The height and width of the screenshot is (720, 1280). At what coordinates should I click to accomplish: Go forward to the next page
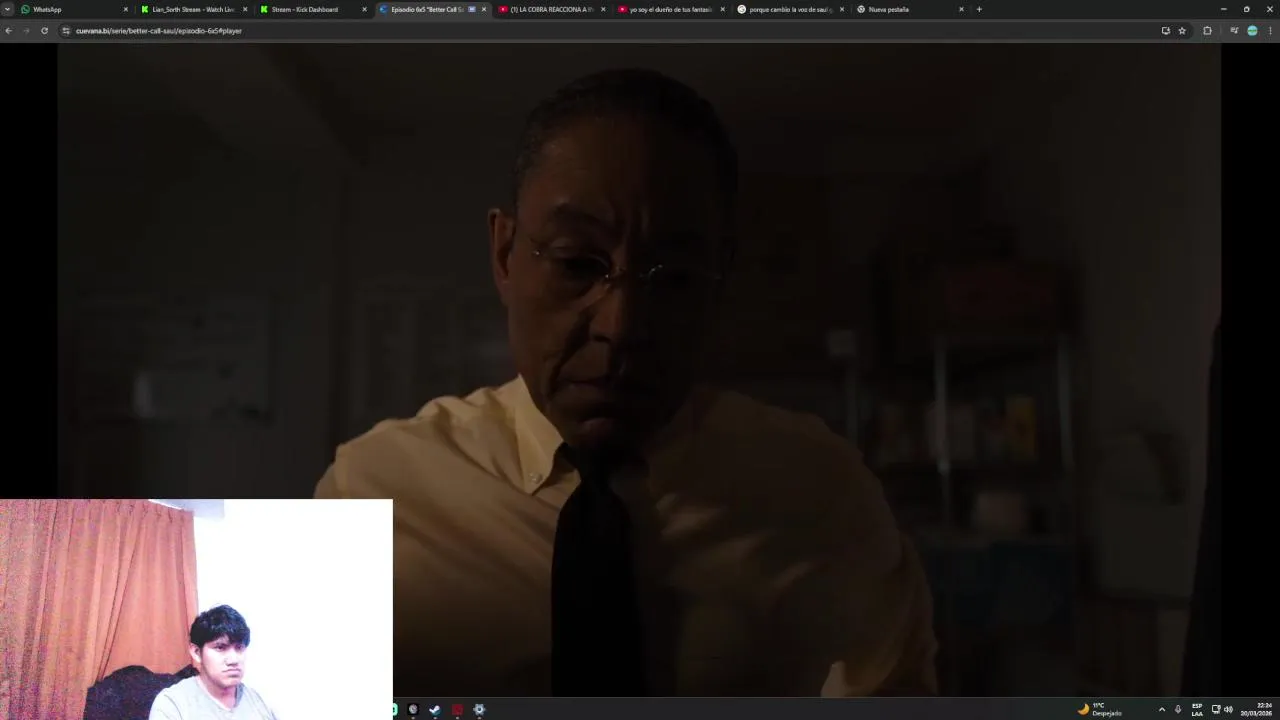click(26, 31)
